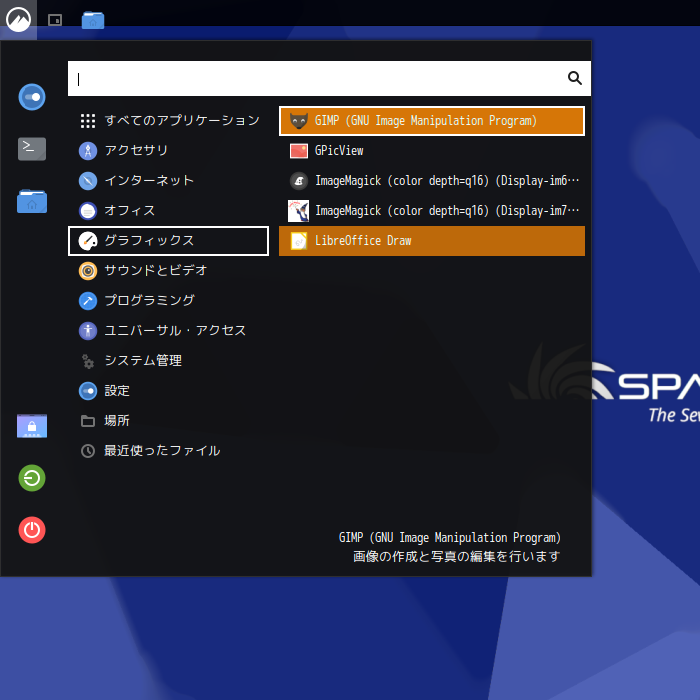
Task: Click the オフィス category icon
Action: tap(88, 211)
